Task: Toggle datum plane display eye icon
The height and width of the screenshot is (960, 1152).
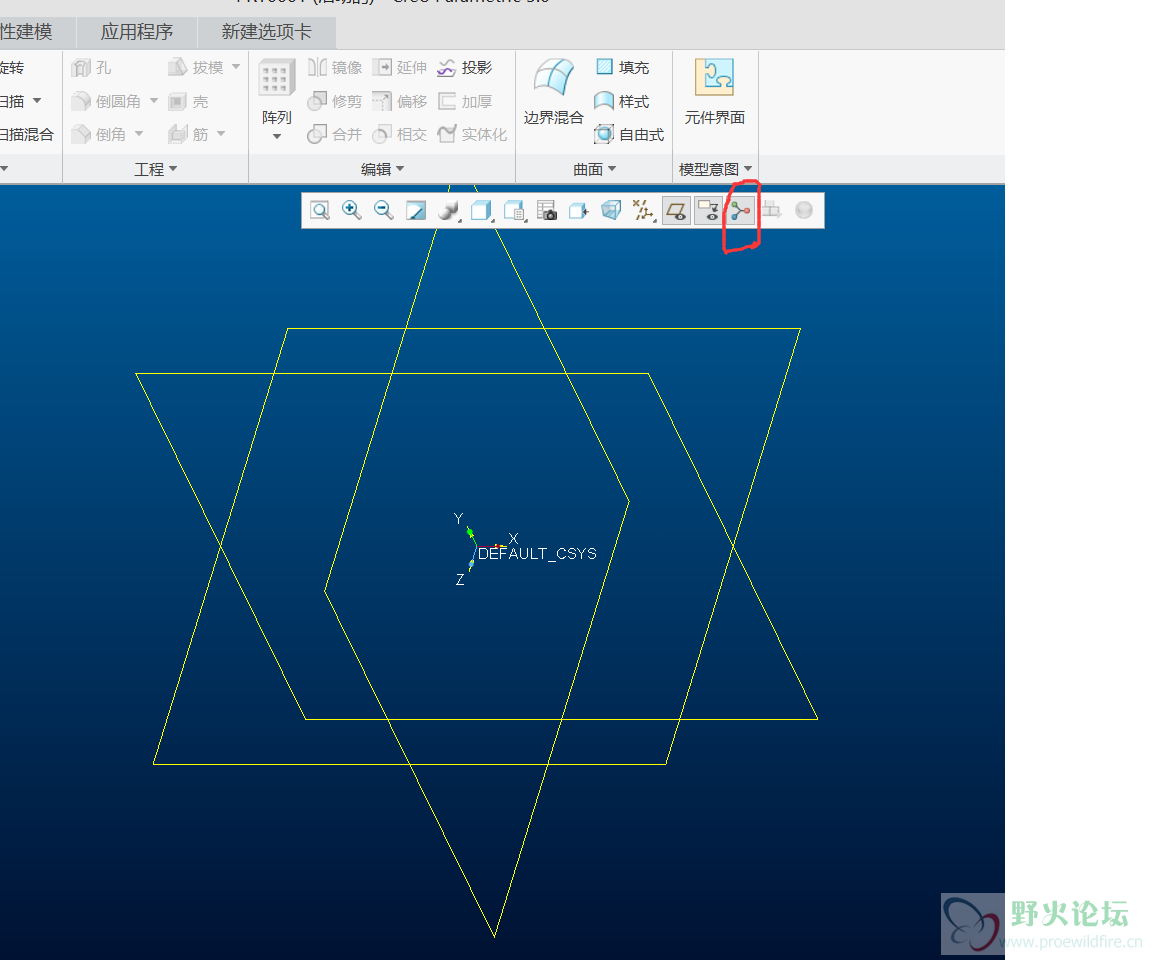Action: 676,211
